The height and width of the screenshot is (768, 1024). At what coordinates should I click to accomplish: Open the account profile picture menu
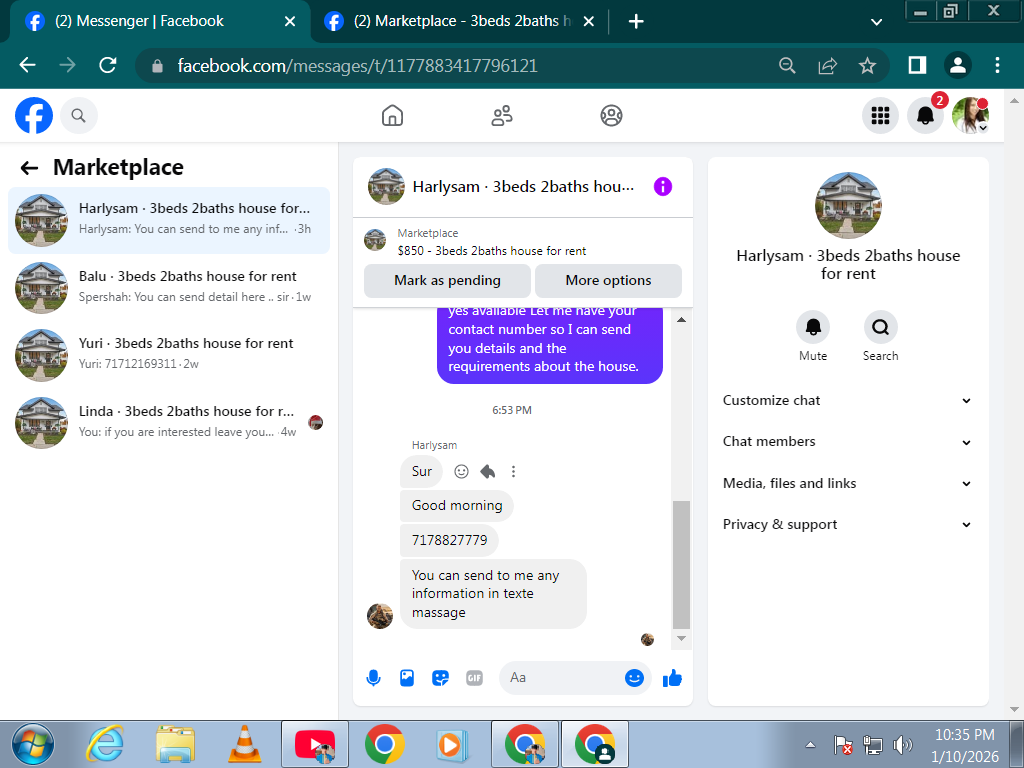pos(970,116)
